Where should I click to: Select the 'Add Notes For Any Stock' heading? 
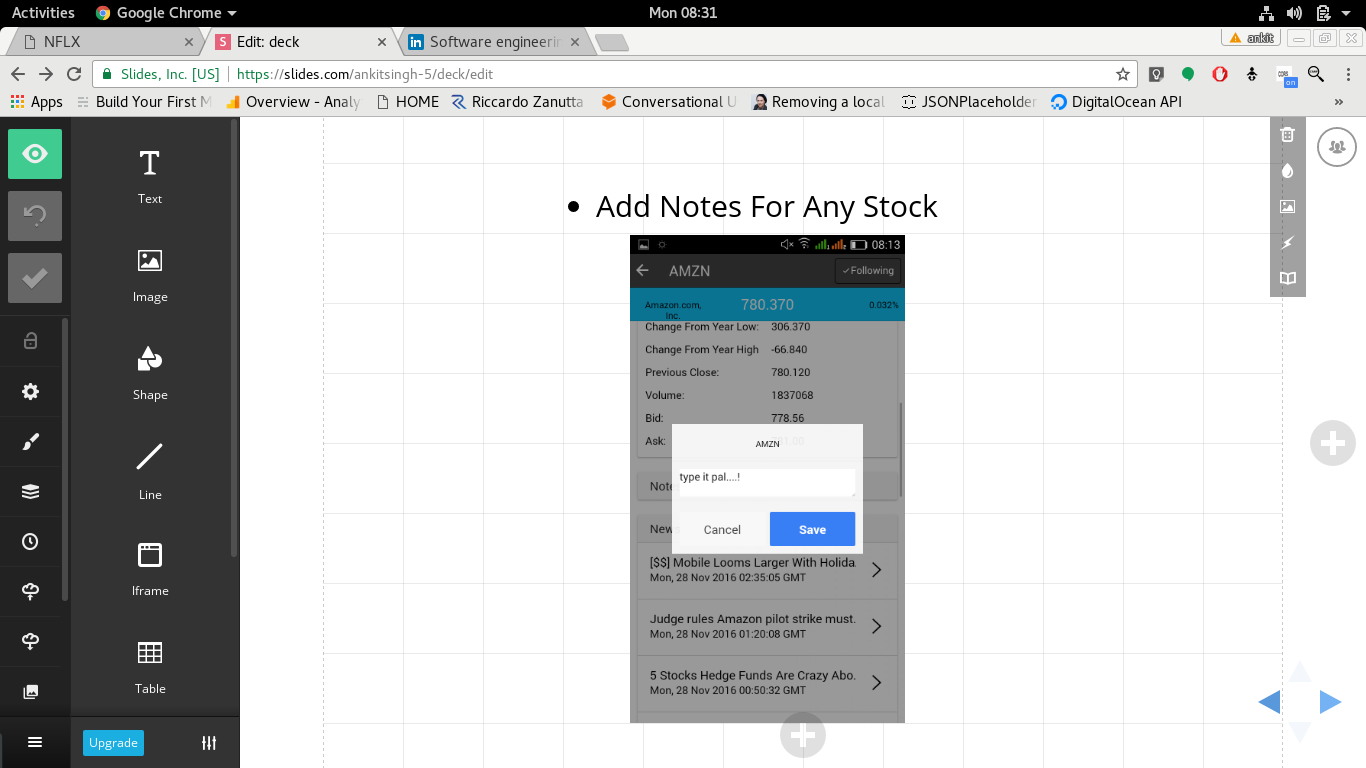click(x=766, y=206)
